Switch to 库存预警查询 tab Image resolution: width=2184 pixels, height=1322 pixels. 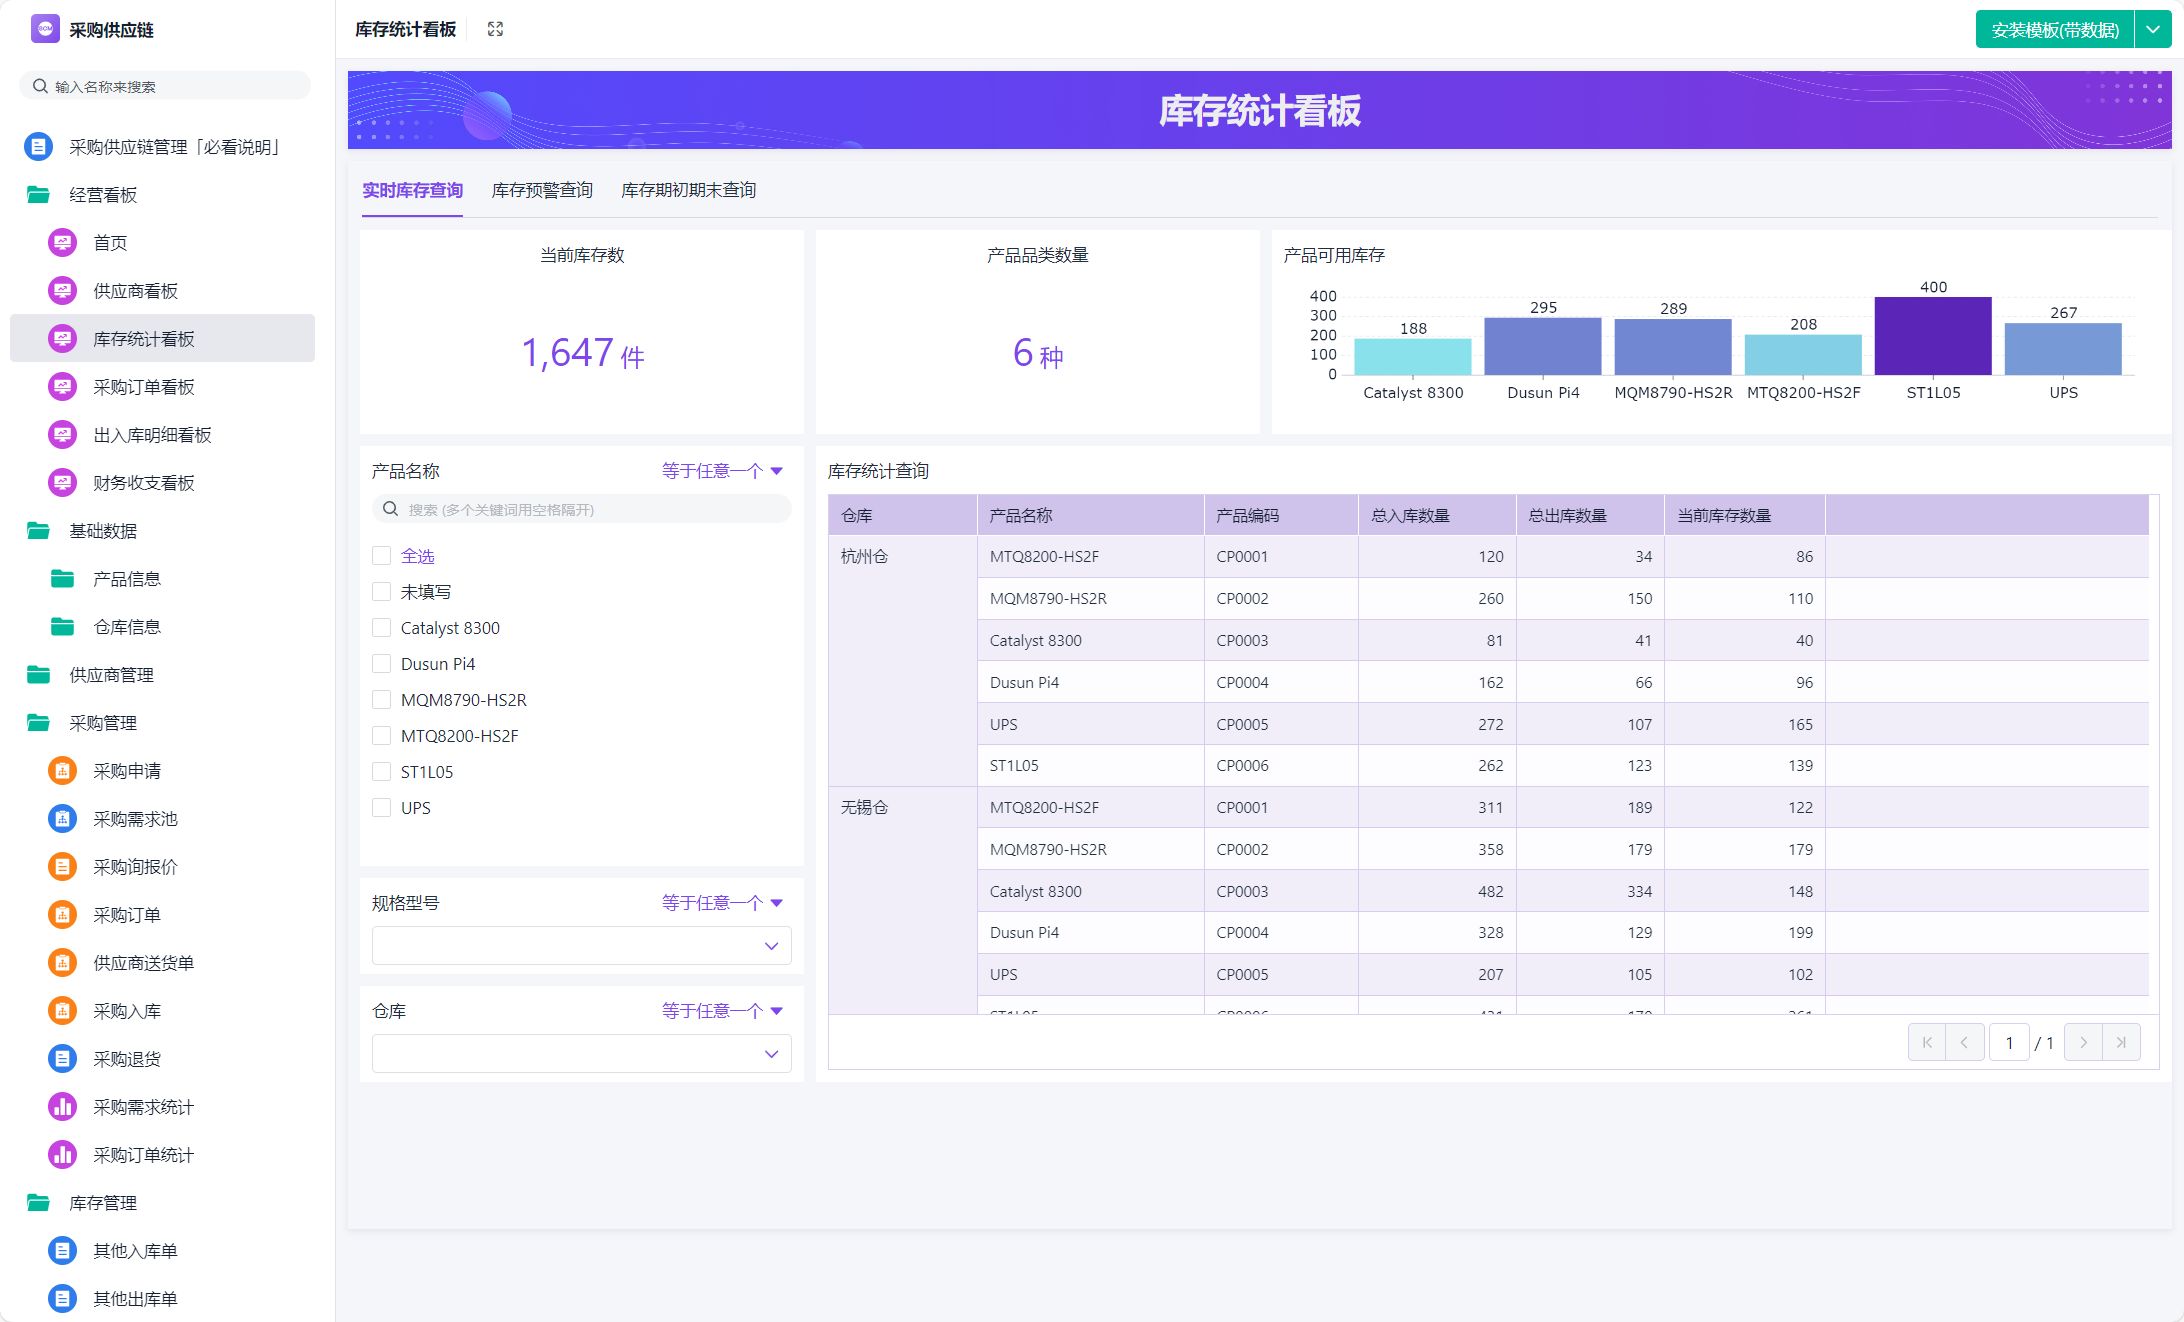point(542,190)
